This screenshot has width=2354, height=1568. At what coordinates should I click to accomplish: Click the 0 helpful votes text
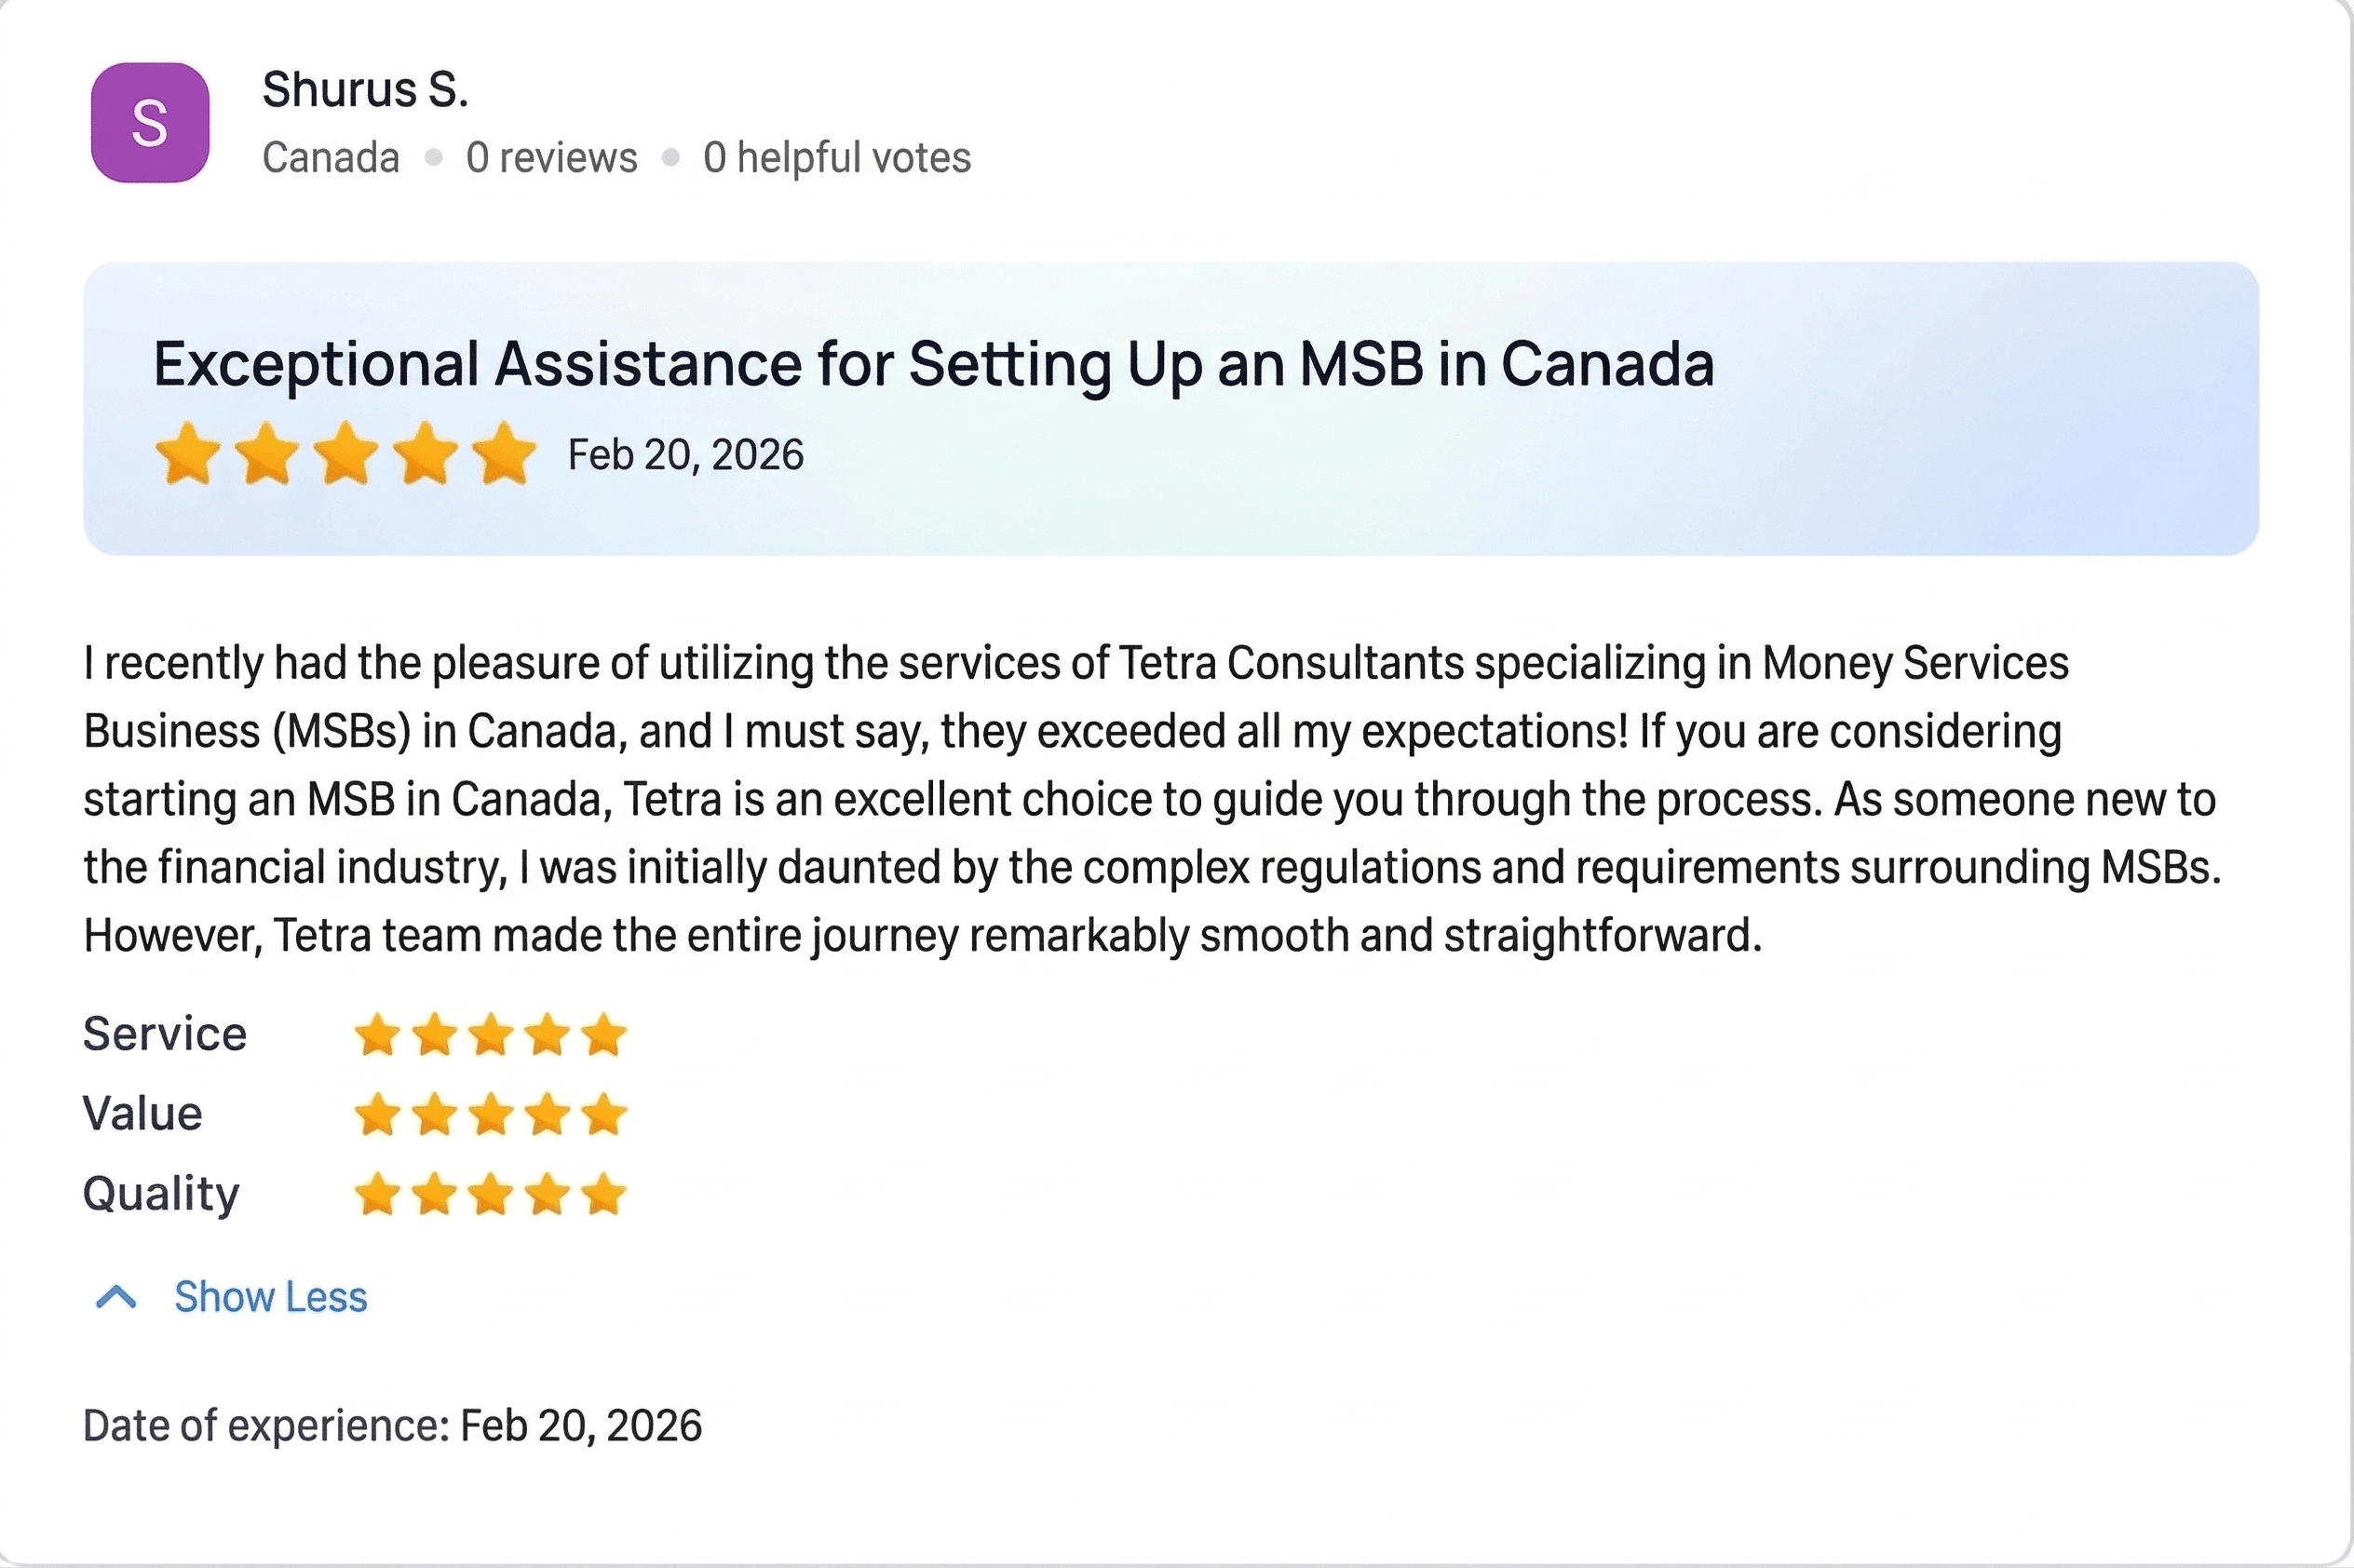point(836,158)
